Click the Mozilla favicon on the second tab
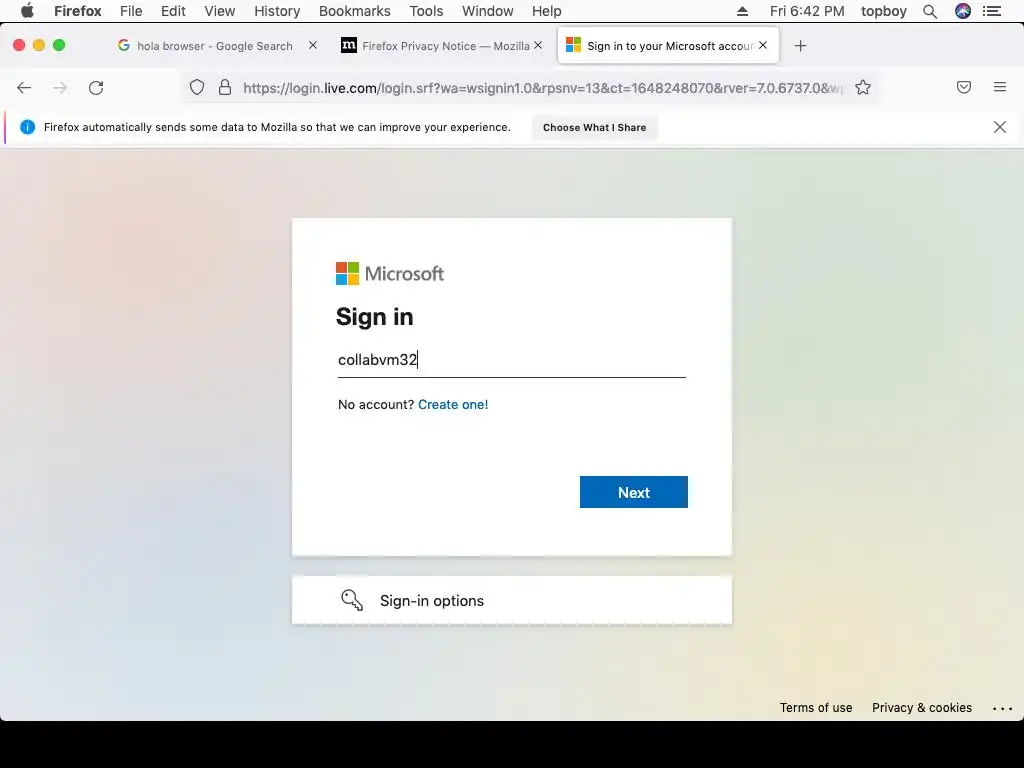 pos(349,45)
